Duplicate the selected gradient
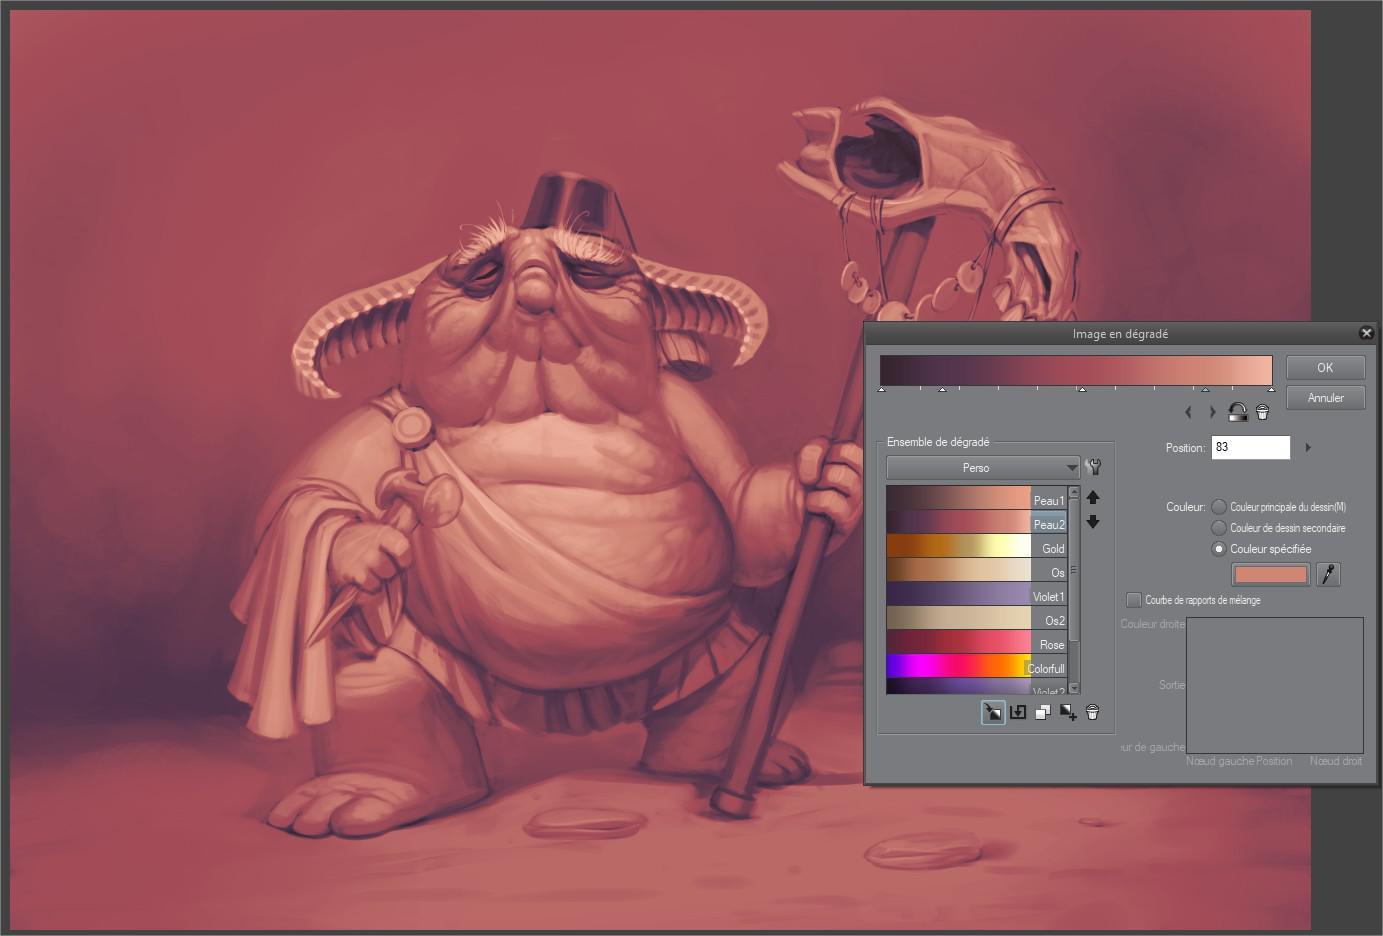Screen dimensions: 1383x936 (1043, 712)
